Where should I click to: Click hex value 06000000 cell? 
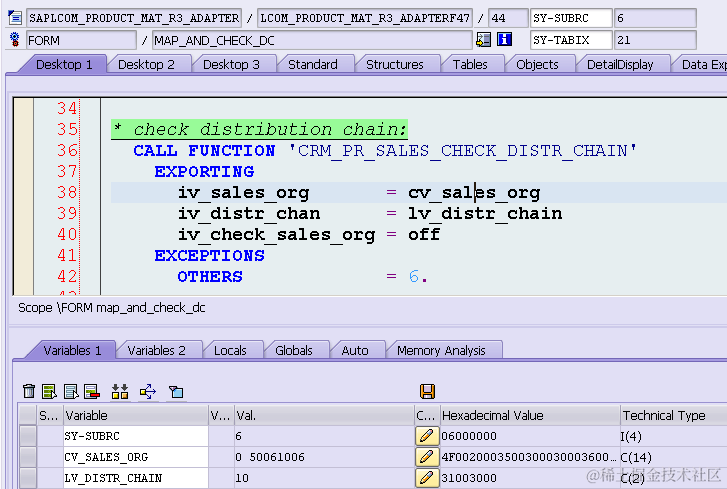[530, 436]
